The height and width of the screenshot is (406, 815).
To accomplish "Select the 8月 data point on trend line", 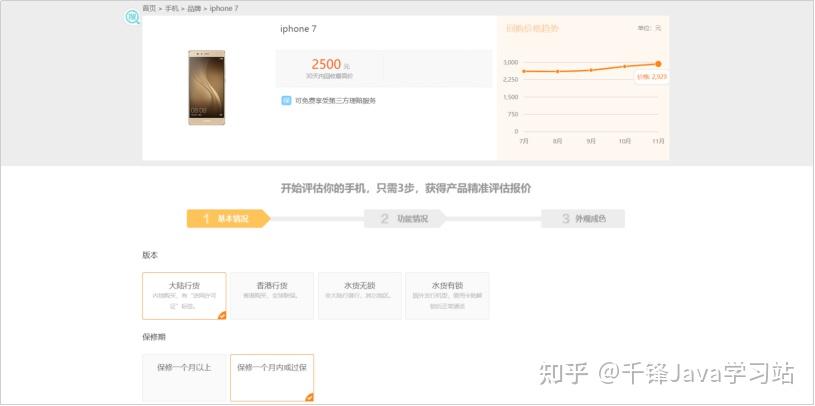I will 557,71.
